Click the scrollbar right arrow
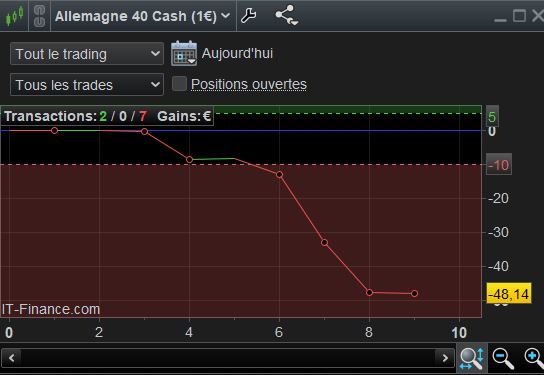The image size is (544, 375). click(x=445, y=358)
